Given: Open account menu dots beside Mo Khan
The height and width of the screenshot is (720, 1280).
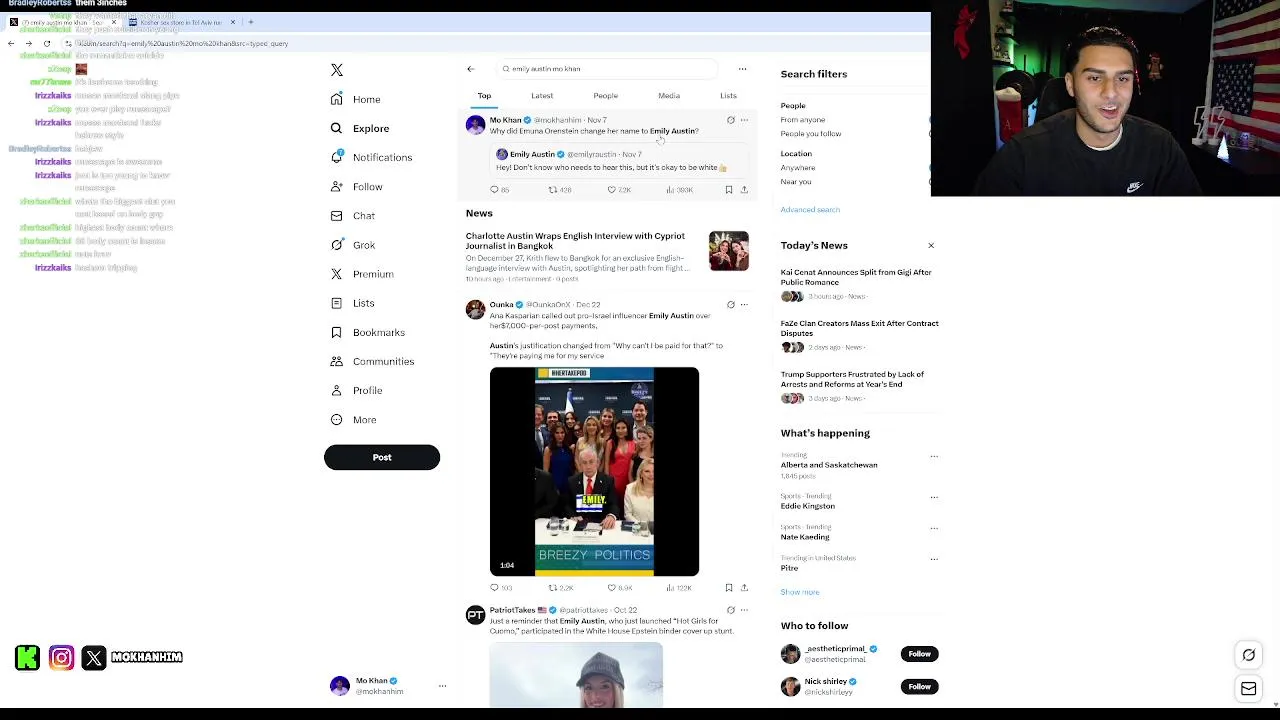Looking at the screenshot, I should click(x=442, y=686).
